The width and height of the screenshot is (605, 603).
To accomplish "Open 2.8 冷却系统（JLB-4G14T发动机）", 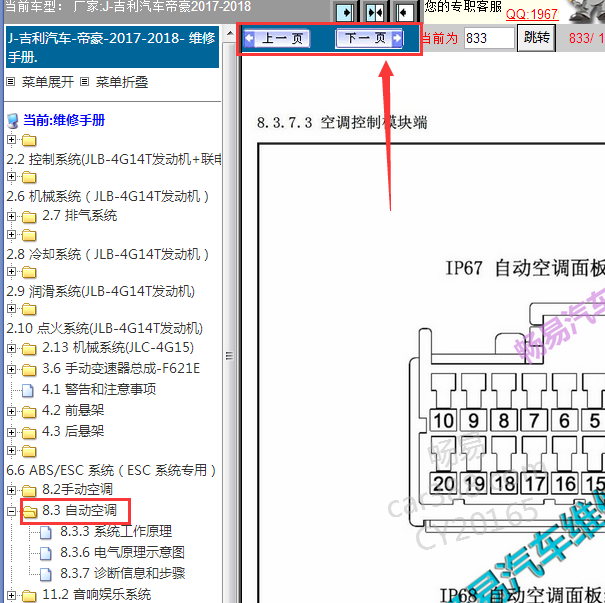I will point(108,254).
